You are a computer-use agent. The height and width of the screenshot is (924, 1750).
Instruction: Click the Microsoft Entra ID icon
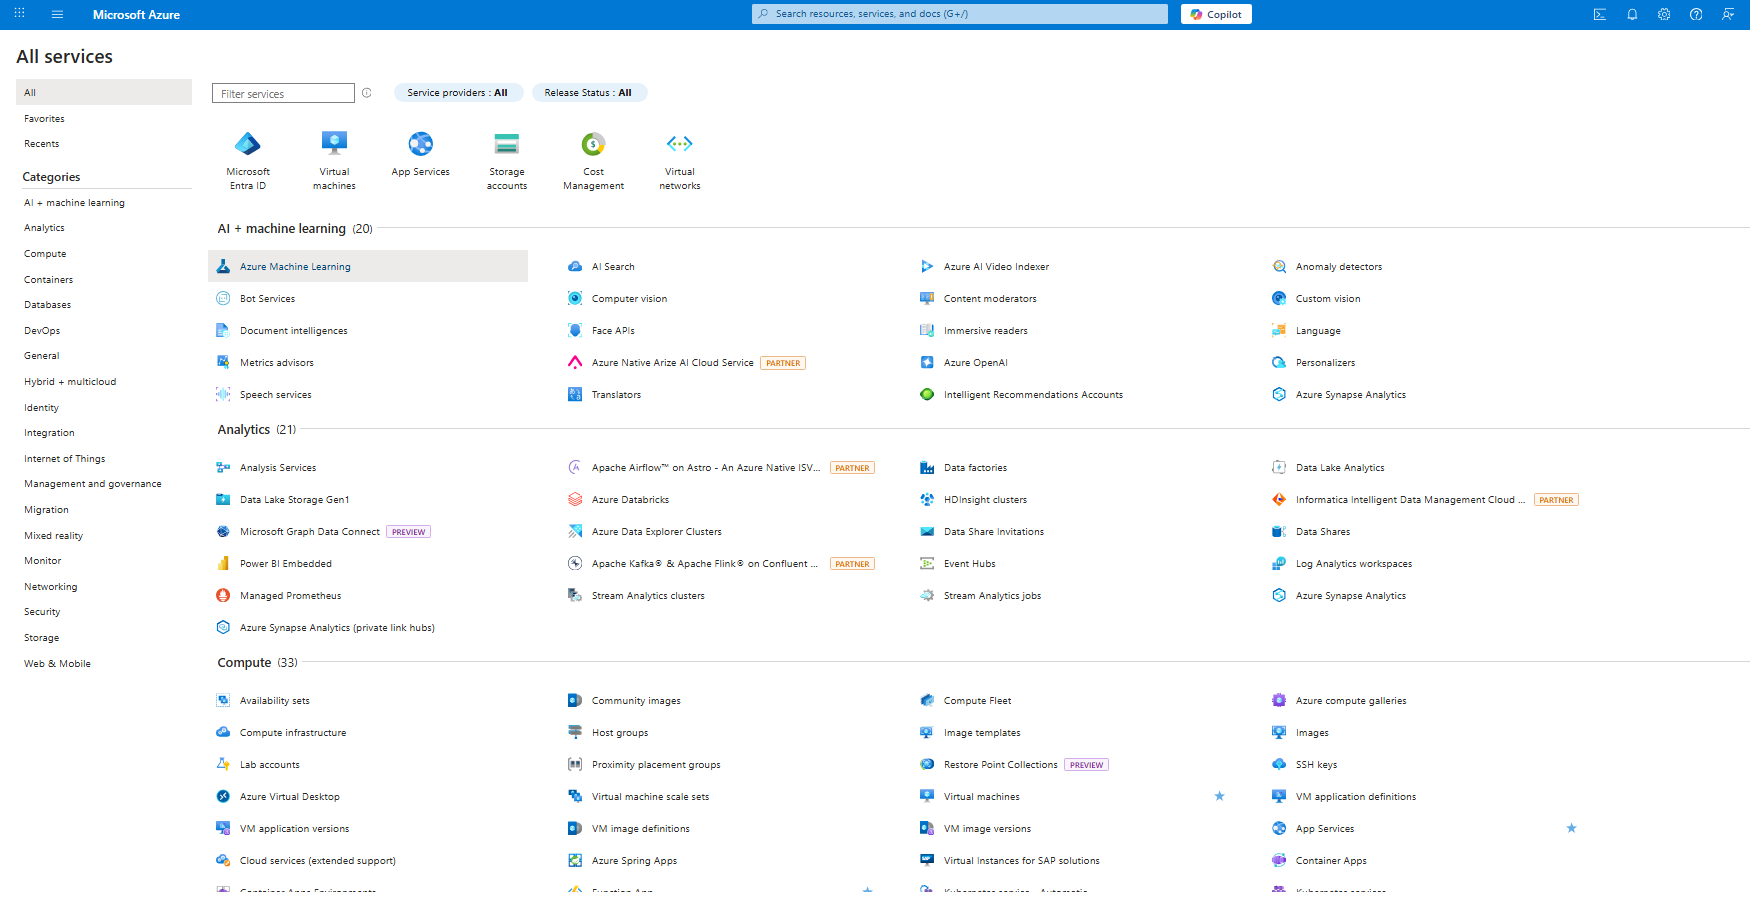(248, 144)
